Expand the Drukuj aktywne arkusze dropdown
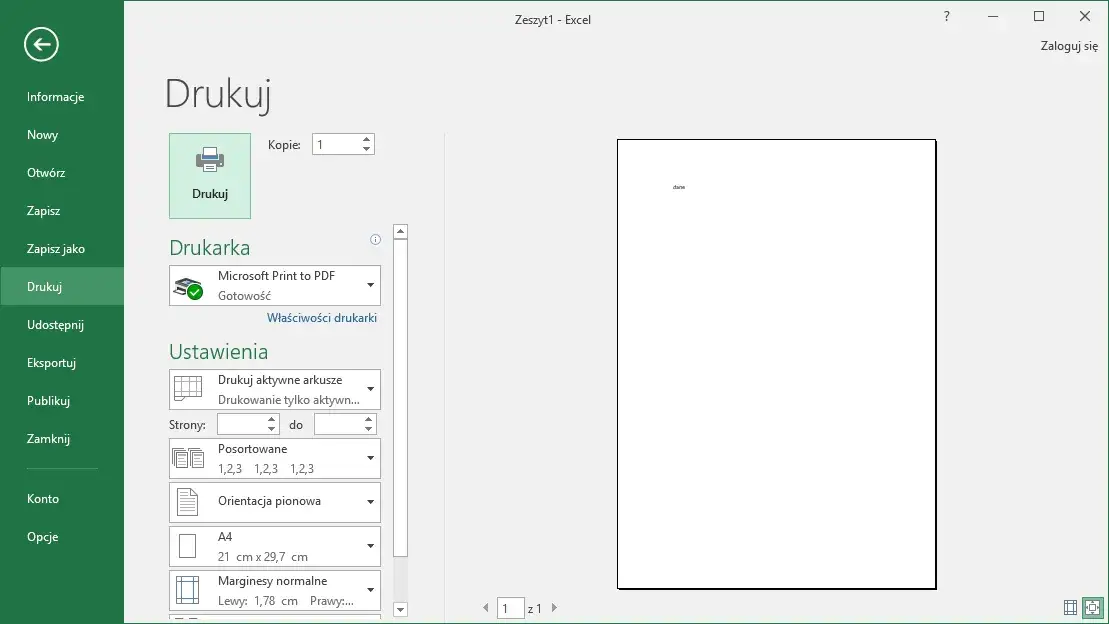The height and width of the screenshot is (624, 1109). click(x=275, y=389)
